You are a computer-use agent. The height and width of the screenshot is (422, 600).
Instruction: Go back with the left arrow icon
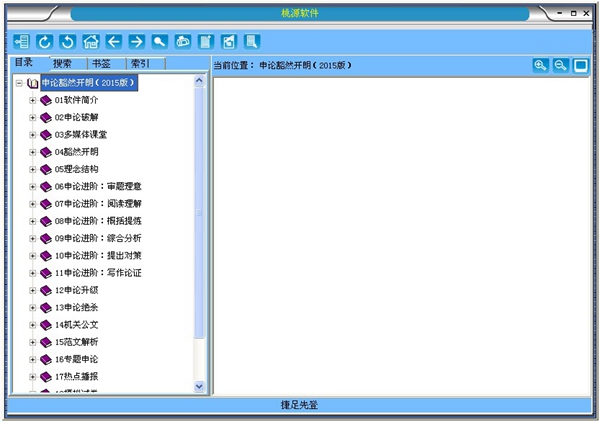coord(113,42)
